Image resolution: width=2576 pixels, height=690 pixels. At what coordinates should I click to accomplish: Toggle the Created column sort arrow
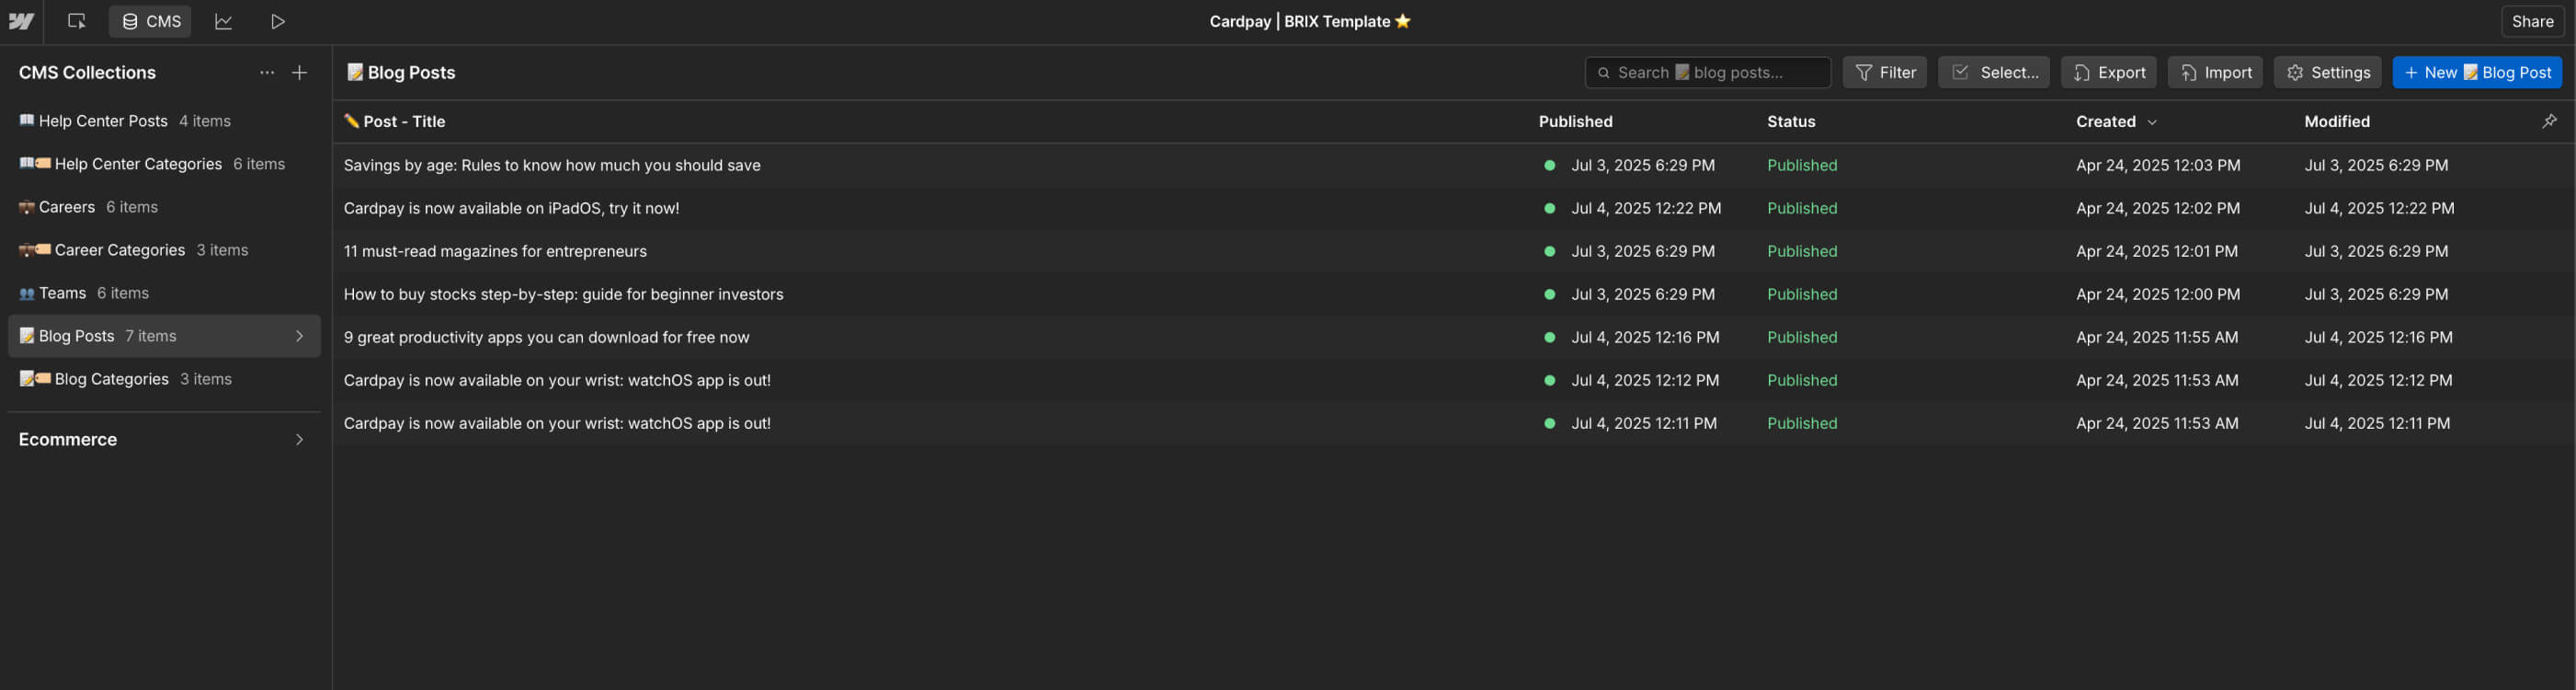tap(2152, 122)
